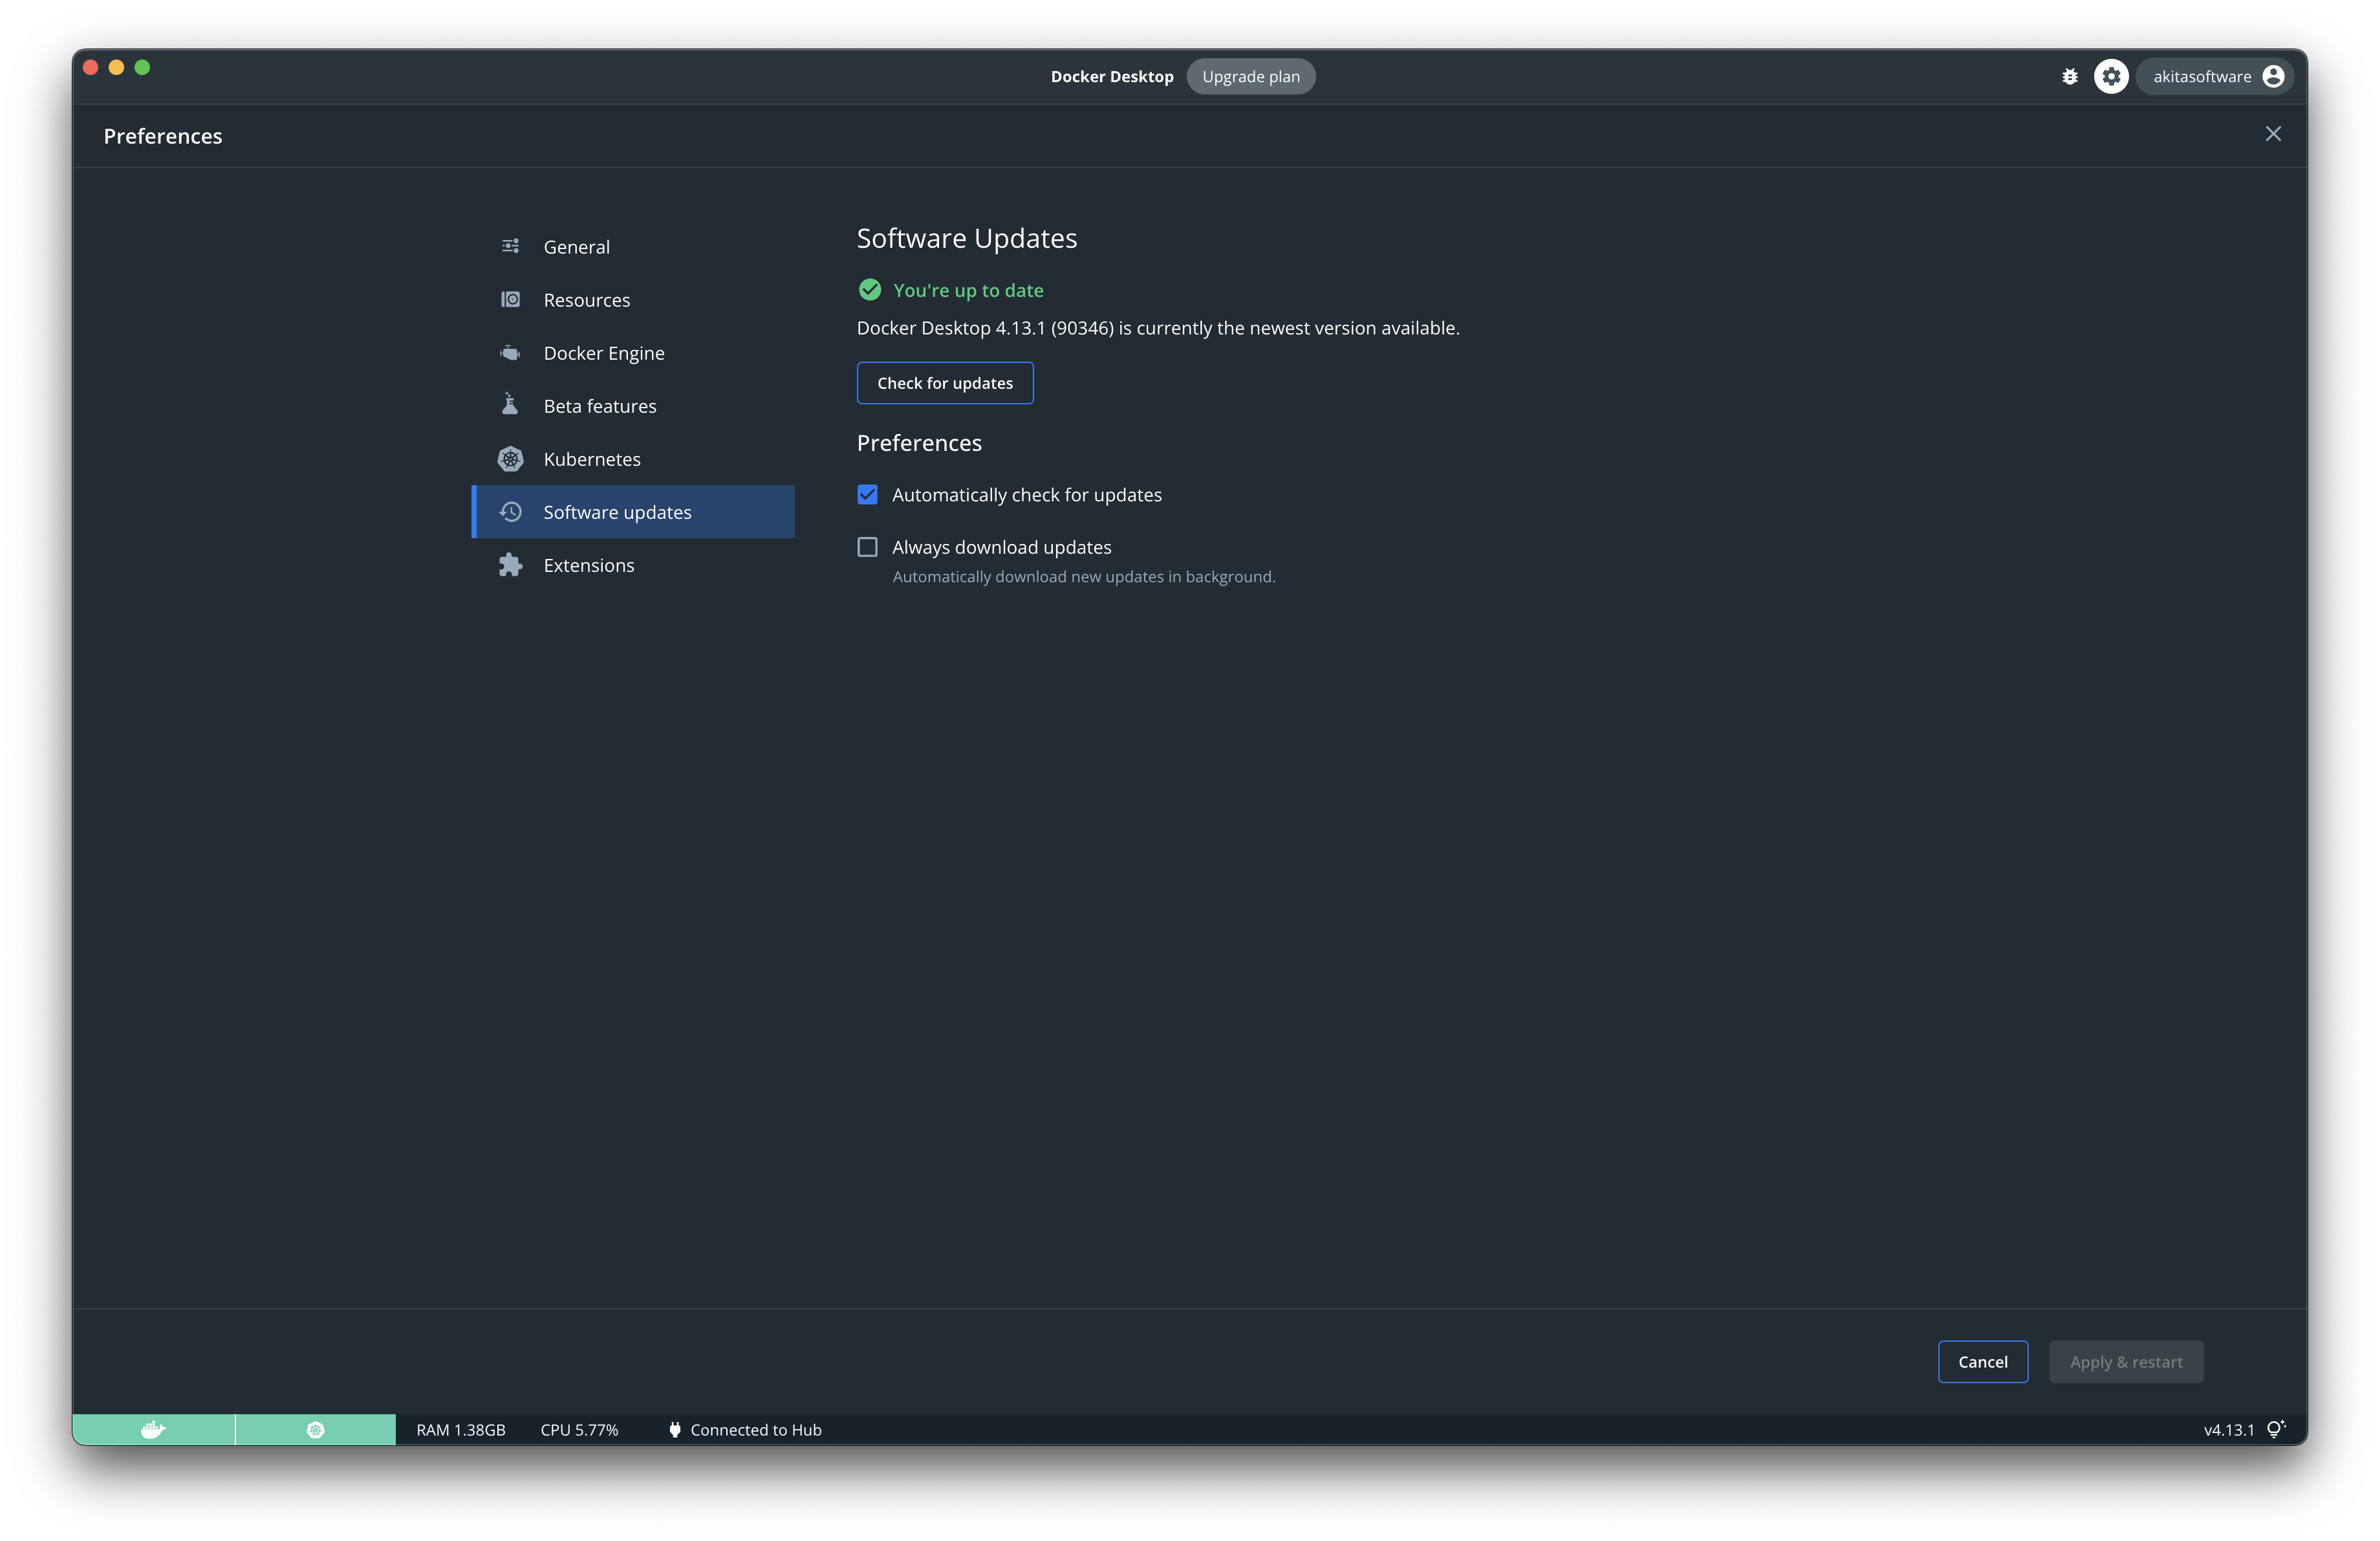Viewport: 2380px width, 1541px height.
Task: Click the Kubernetes status icon in footer
Action: [315, 1429]
